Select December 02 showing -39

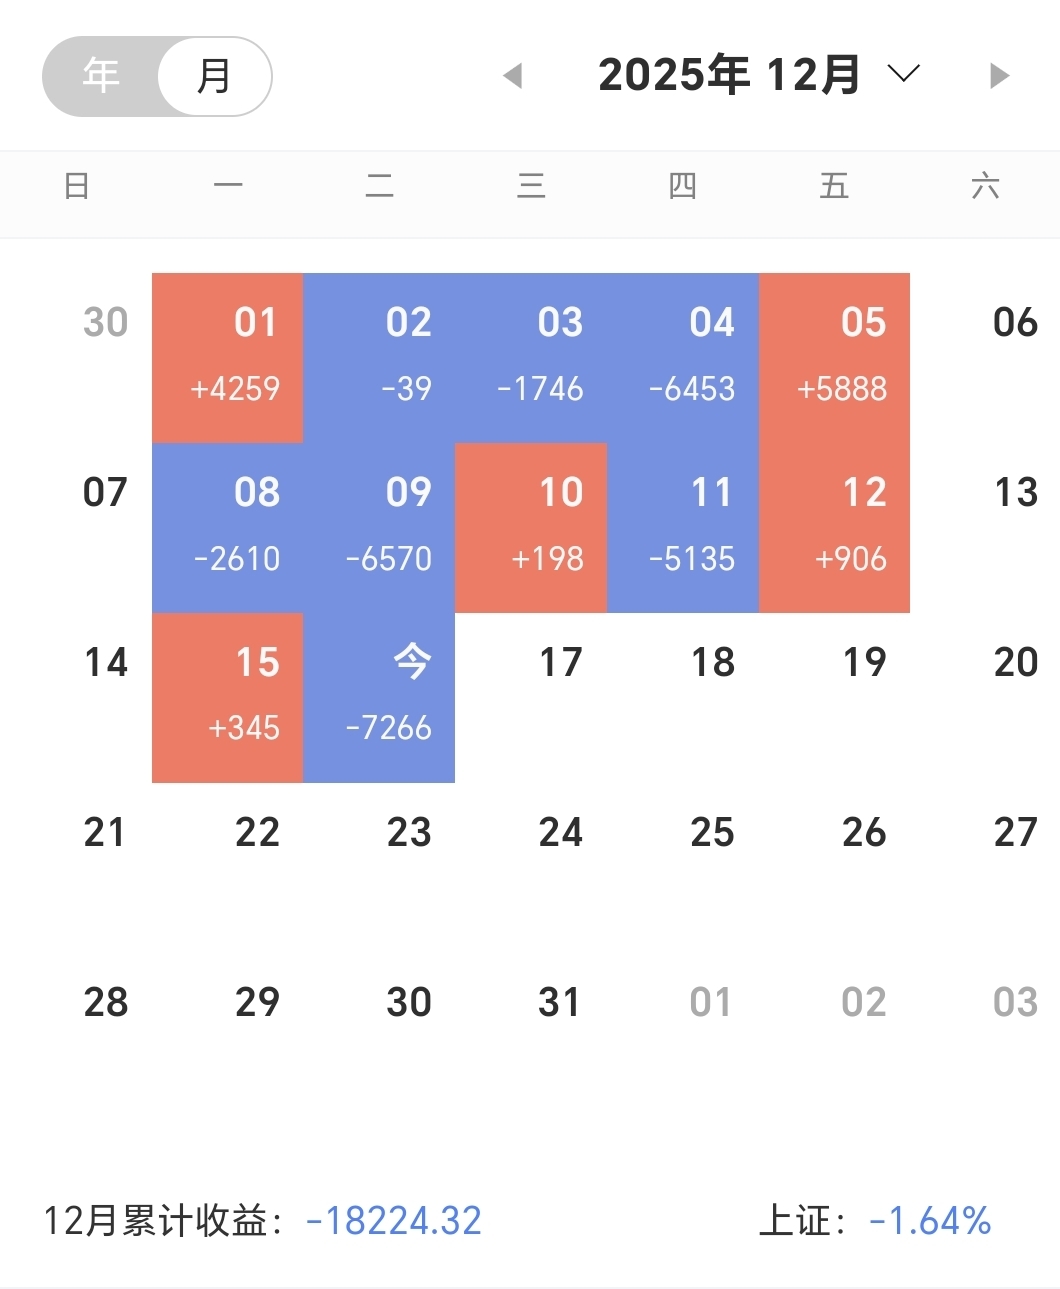[380, 358]
